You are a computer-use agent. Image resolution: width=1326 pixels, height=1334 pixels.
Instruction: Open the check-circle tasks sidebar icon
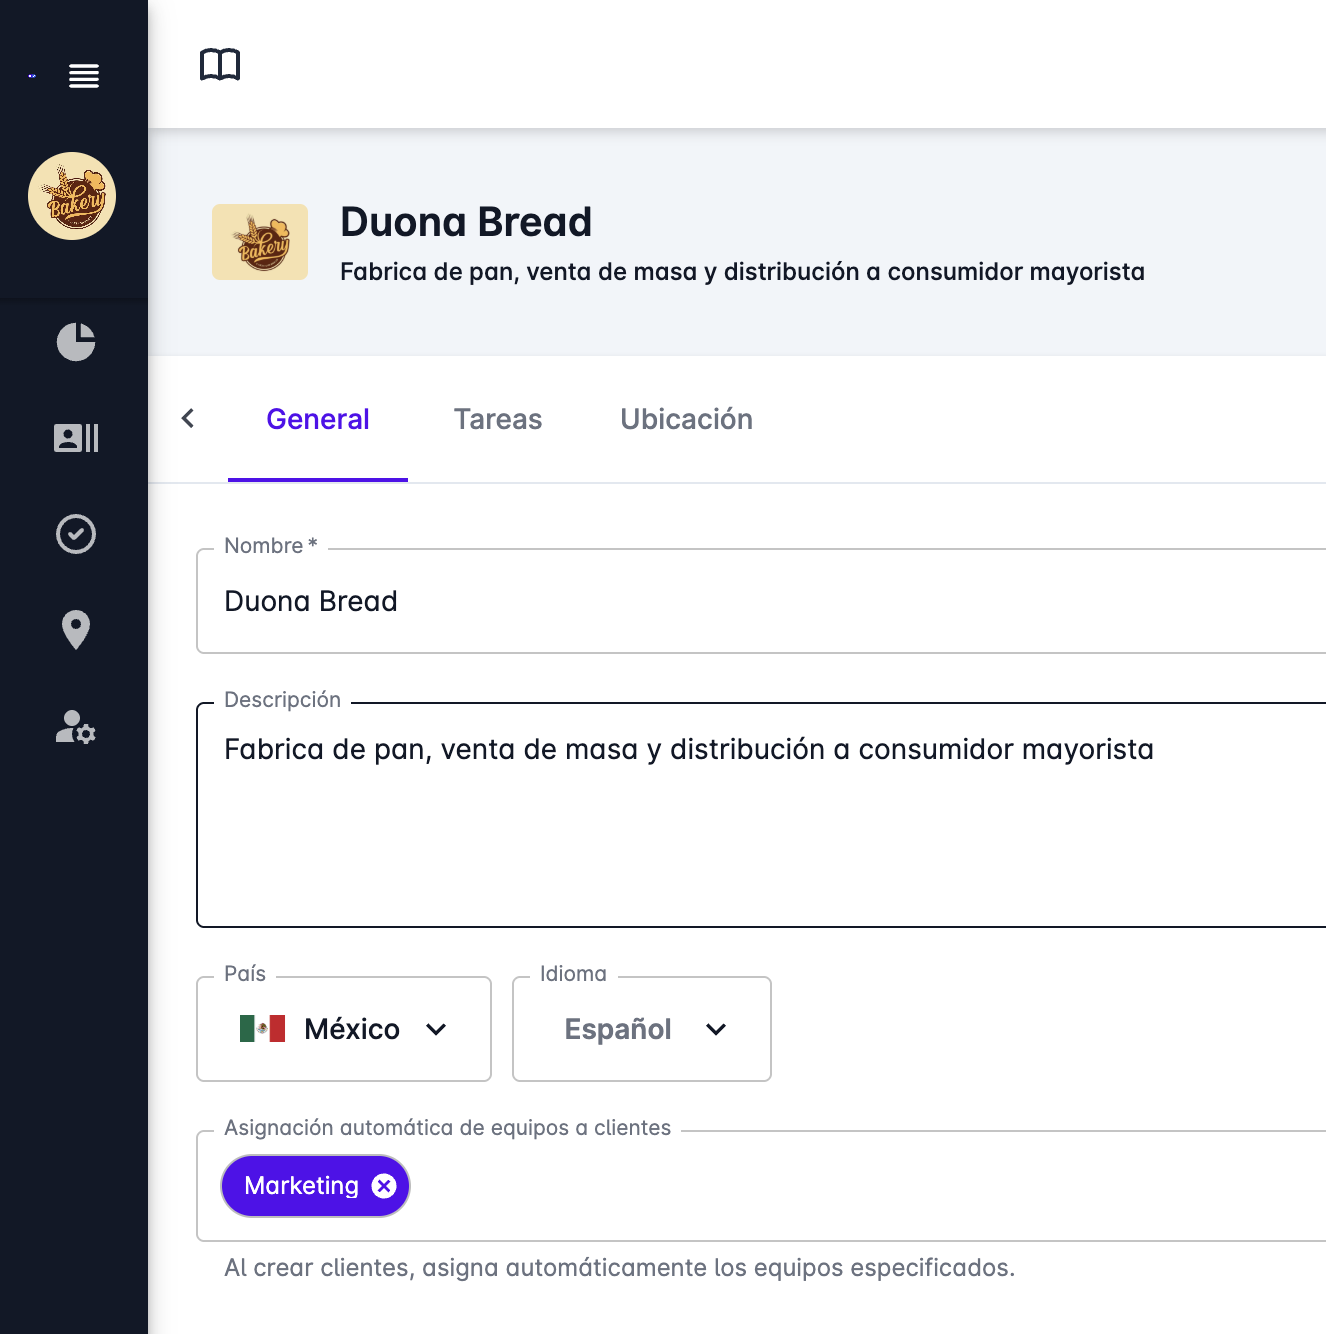[x=76, y=534]
